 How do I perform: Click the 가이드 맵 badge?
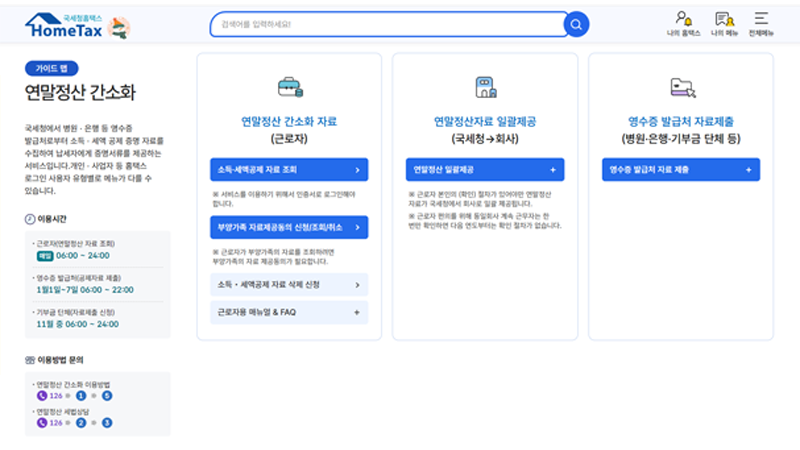click(x=52, y=68)
